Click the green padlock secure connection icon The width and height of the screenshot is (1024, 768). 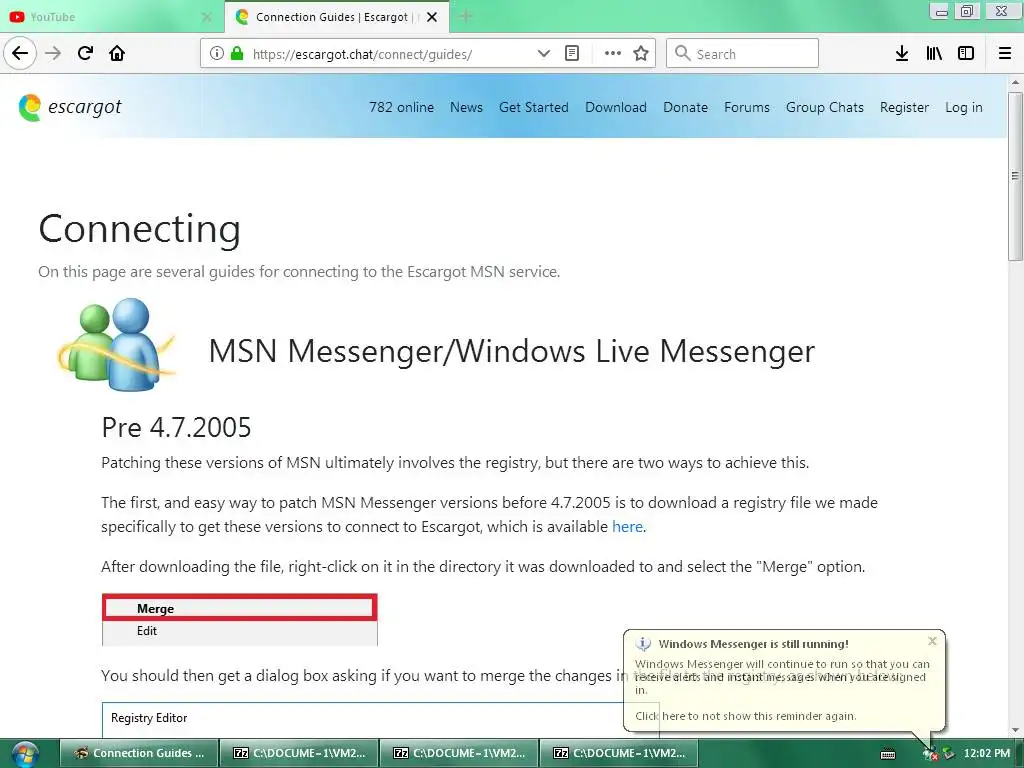(237, 53)
